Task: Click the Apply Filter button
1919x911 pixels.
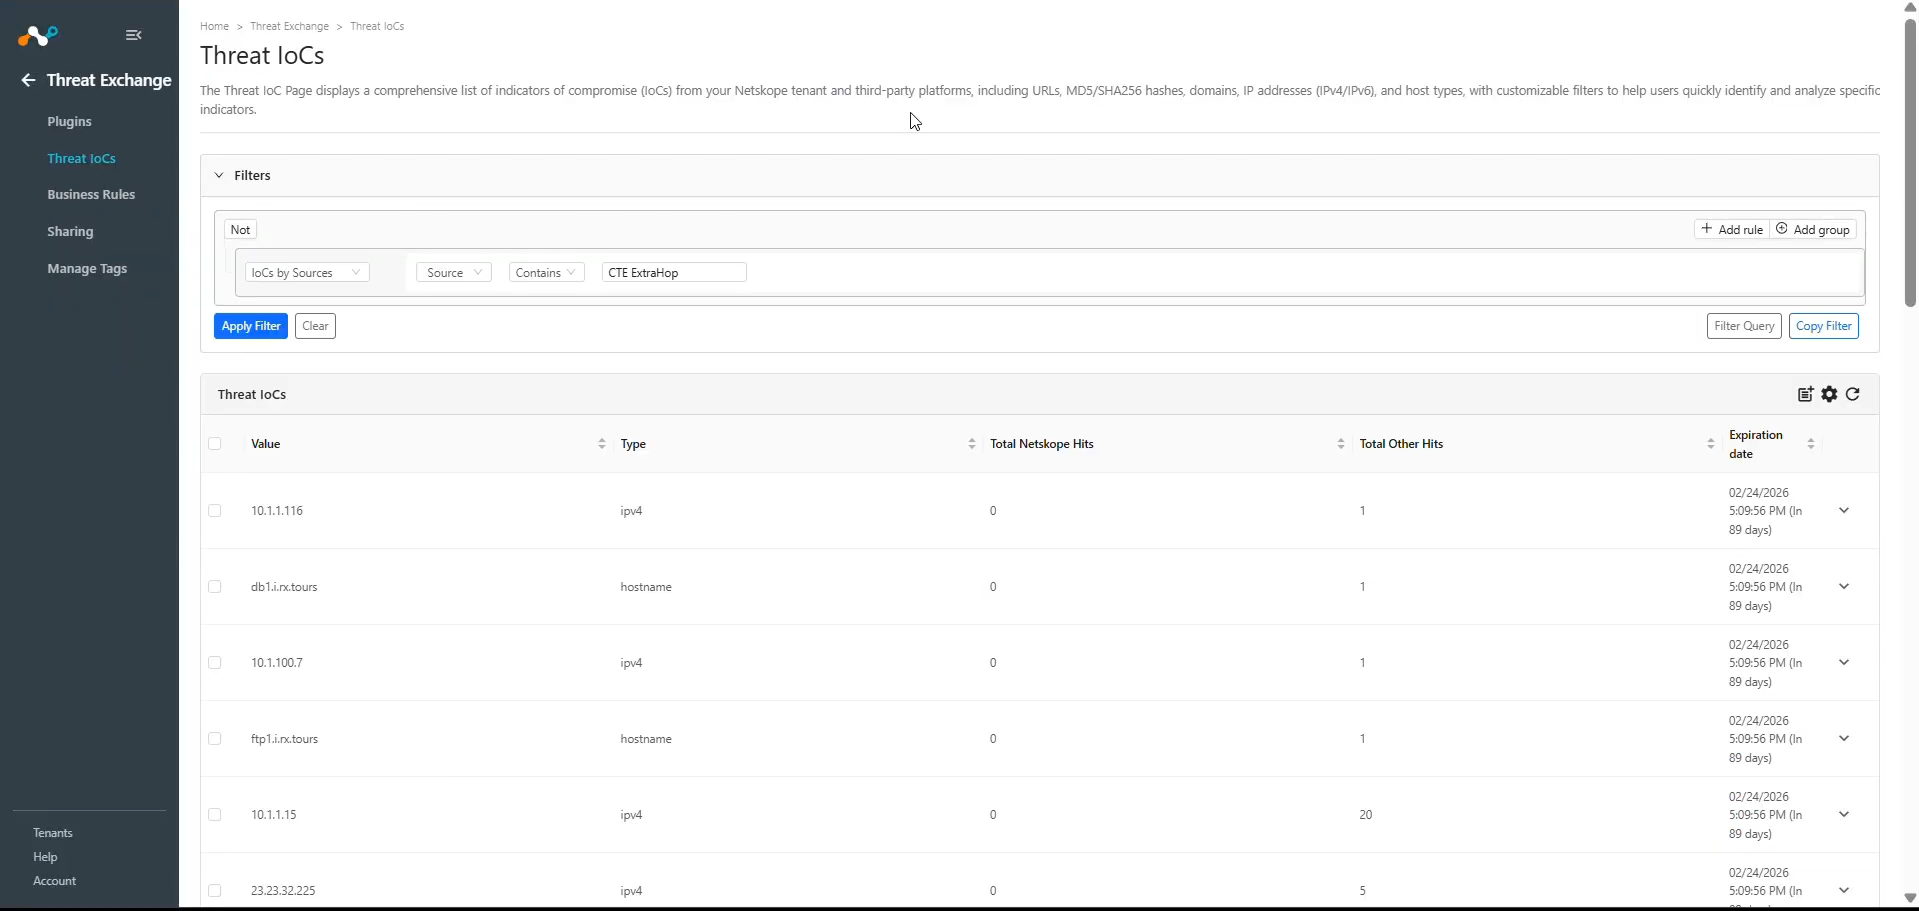Action: tap(251, 326)
